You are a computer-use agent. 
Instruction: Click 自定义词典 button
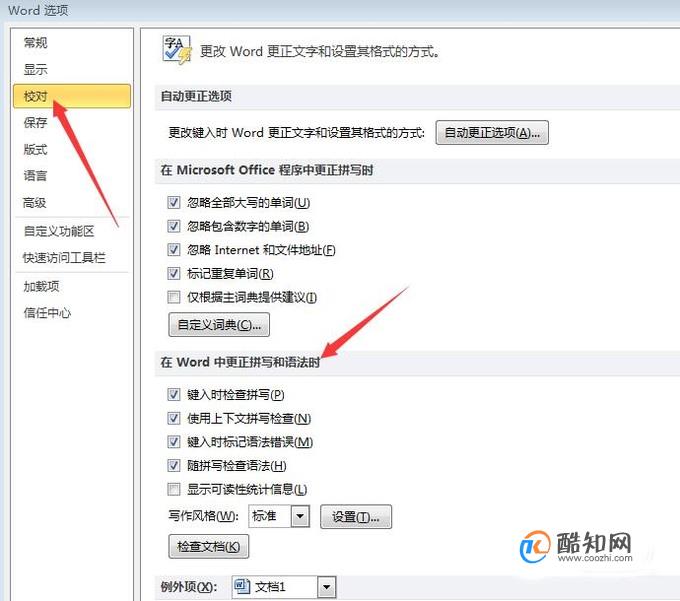coord(219,324)
